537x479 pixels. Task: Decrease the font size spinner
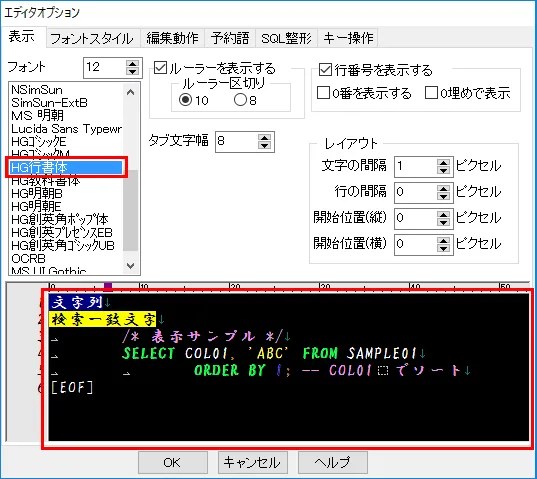point(132,71)
